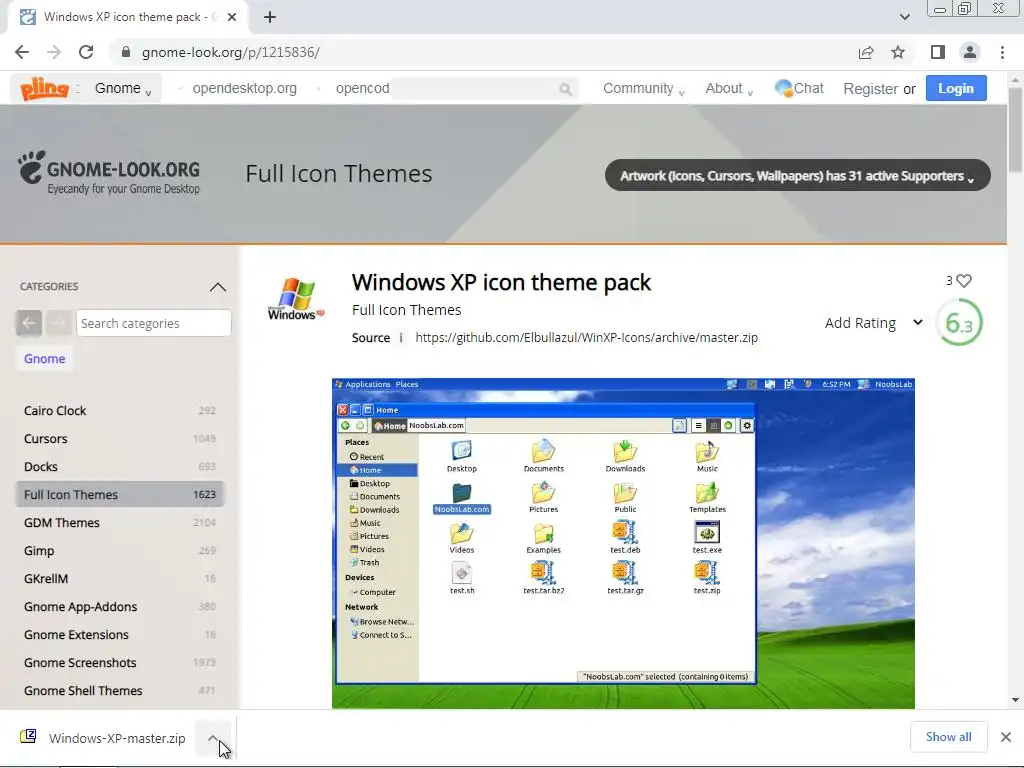The image size is (1024, 768).
Task: Select the Windows XP icon theme tab
Action: (127, 17)
